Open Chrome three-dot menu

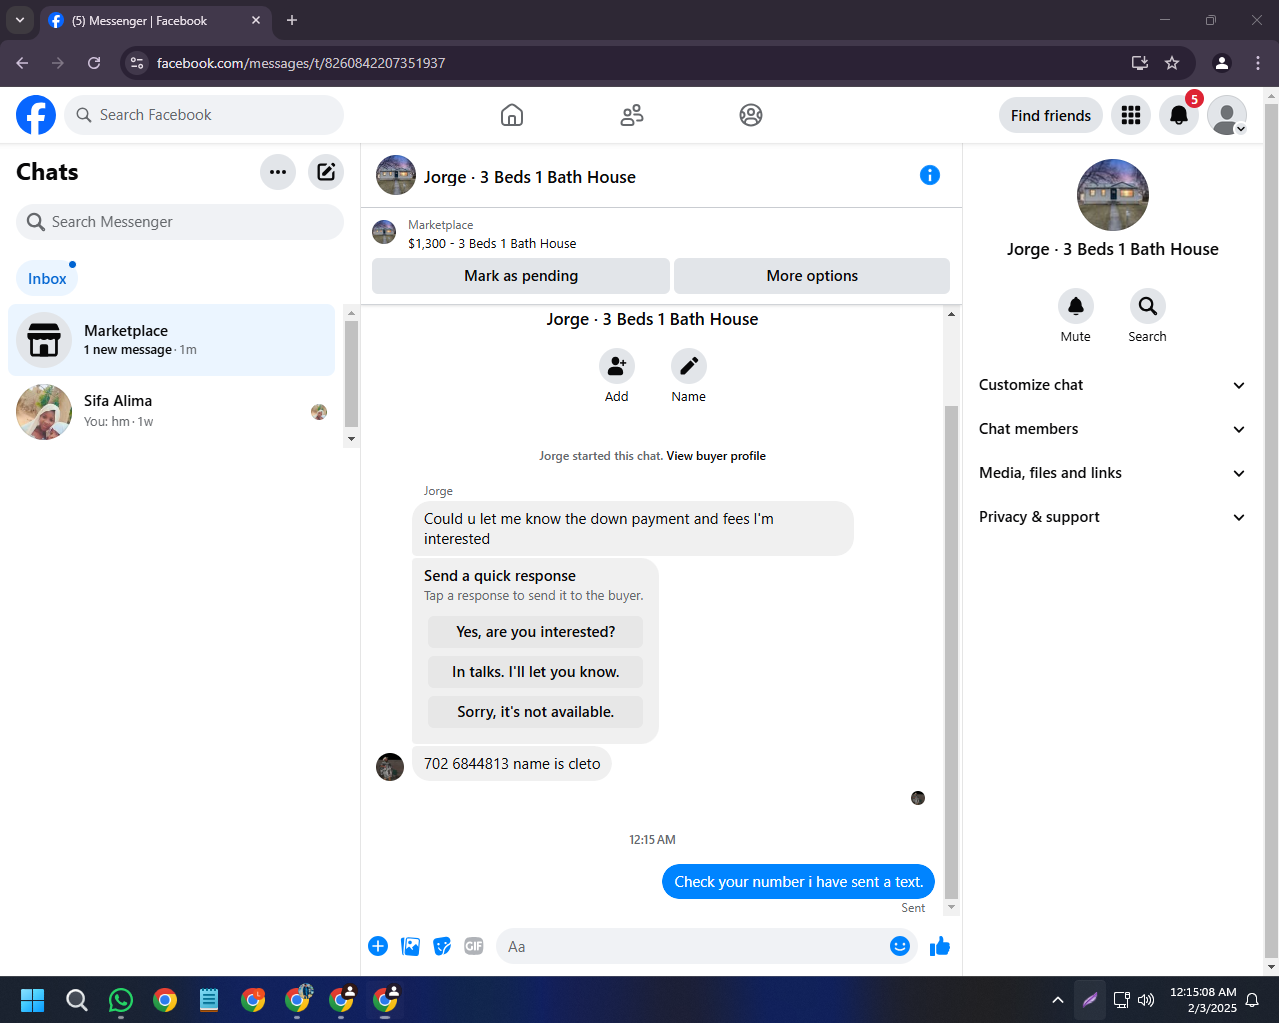[1258, 63]
